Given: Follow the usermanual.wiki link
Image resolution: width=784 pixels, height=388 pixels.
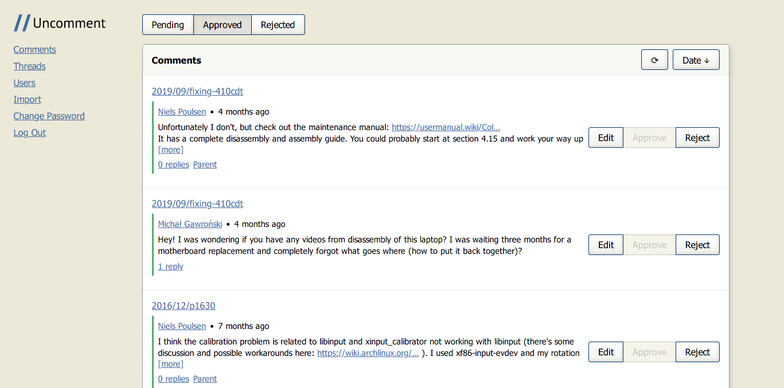Looking at the screenshot, I should pyautogui.click(x=446, y=127).
